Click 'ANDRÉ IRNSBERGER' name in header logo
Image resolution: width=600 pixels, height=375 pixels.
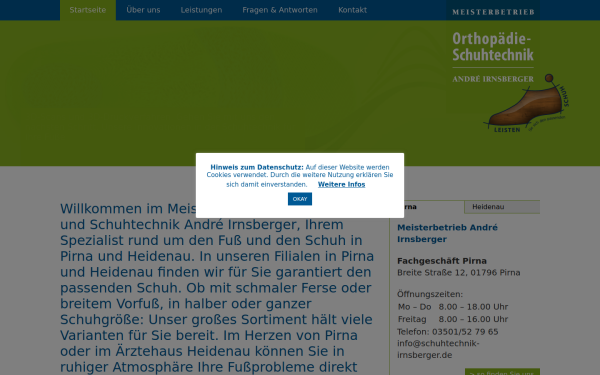click(493, 79)
